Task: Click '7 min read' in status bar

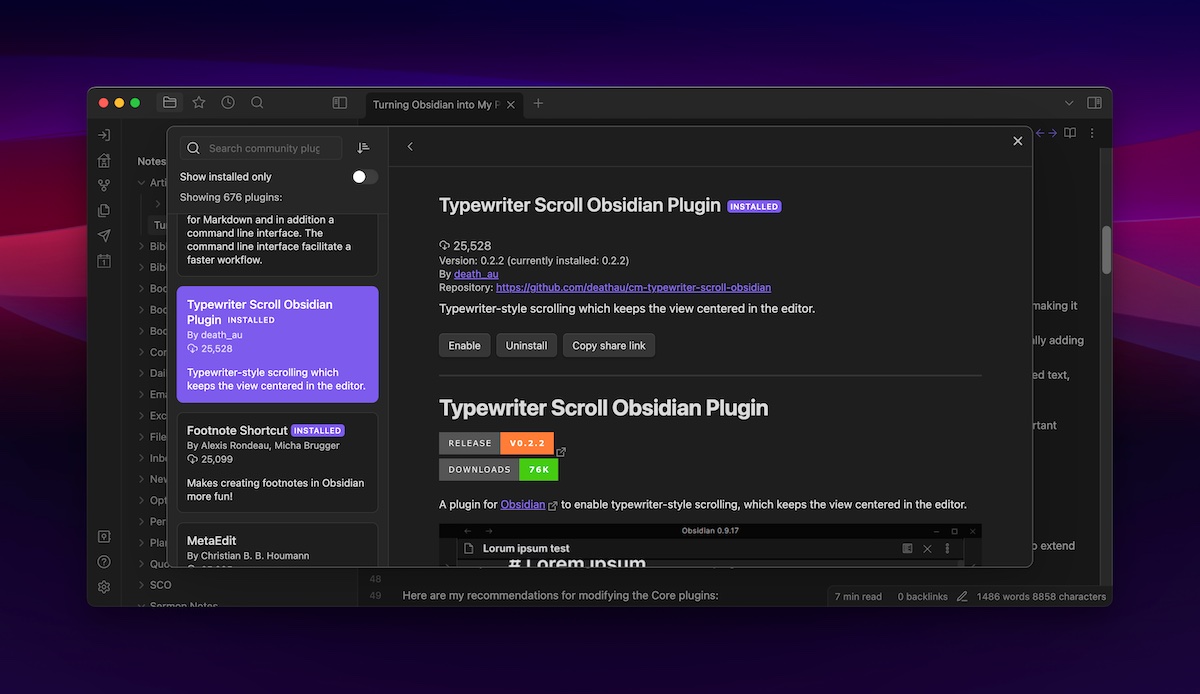Action: pyautogui.click(x=858, y=597)
